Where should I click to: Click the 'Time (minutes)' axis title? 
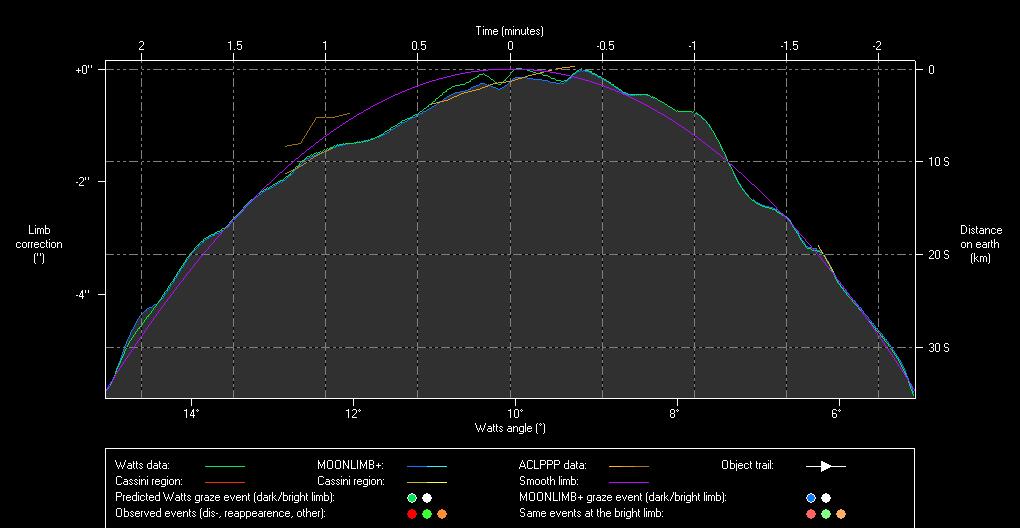coord(510,31)
